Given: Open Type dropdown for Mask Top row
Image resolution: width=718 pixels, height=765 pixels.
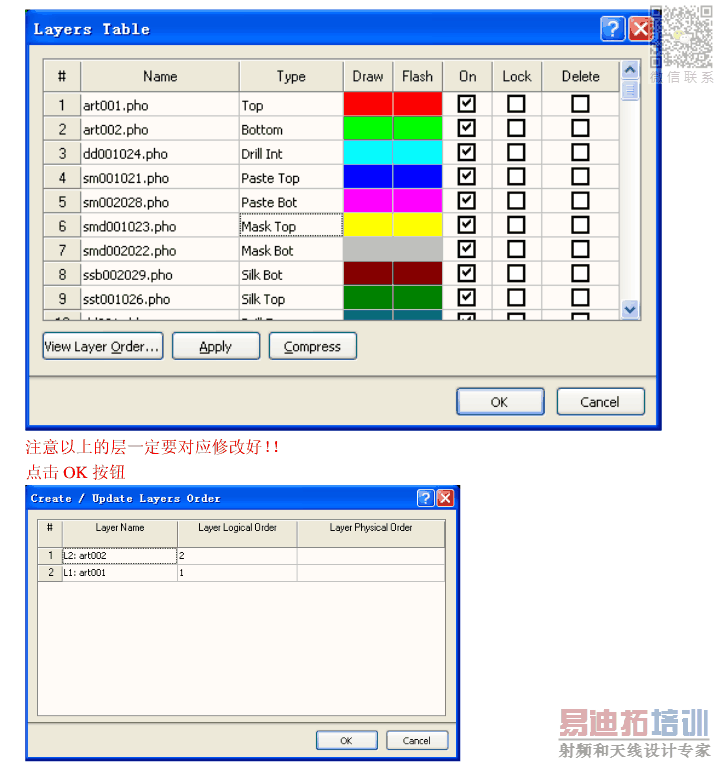Looking at the screenshot, I should pos(291,225).
